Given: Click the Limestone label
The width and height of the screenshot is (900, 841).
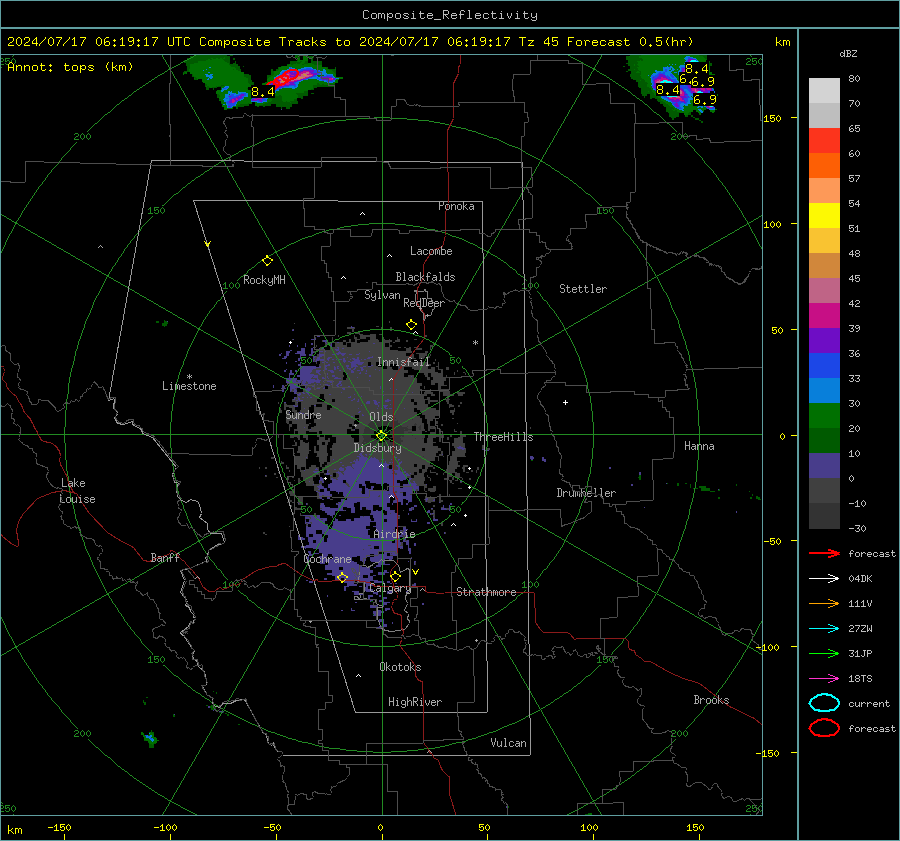Looking at the screenshot, I should tap(189, 386).
